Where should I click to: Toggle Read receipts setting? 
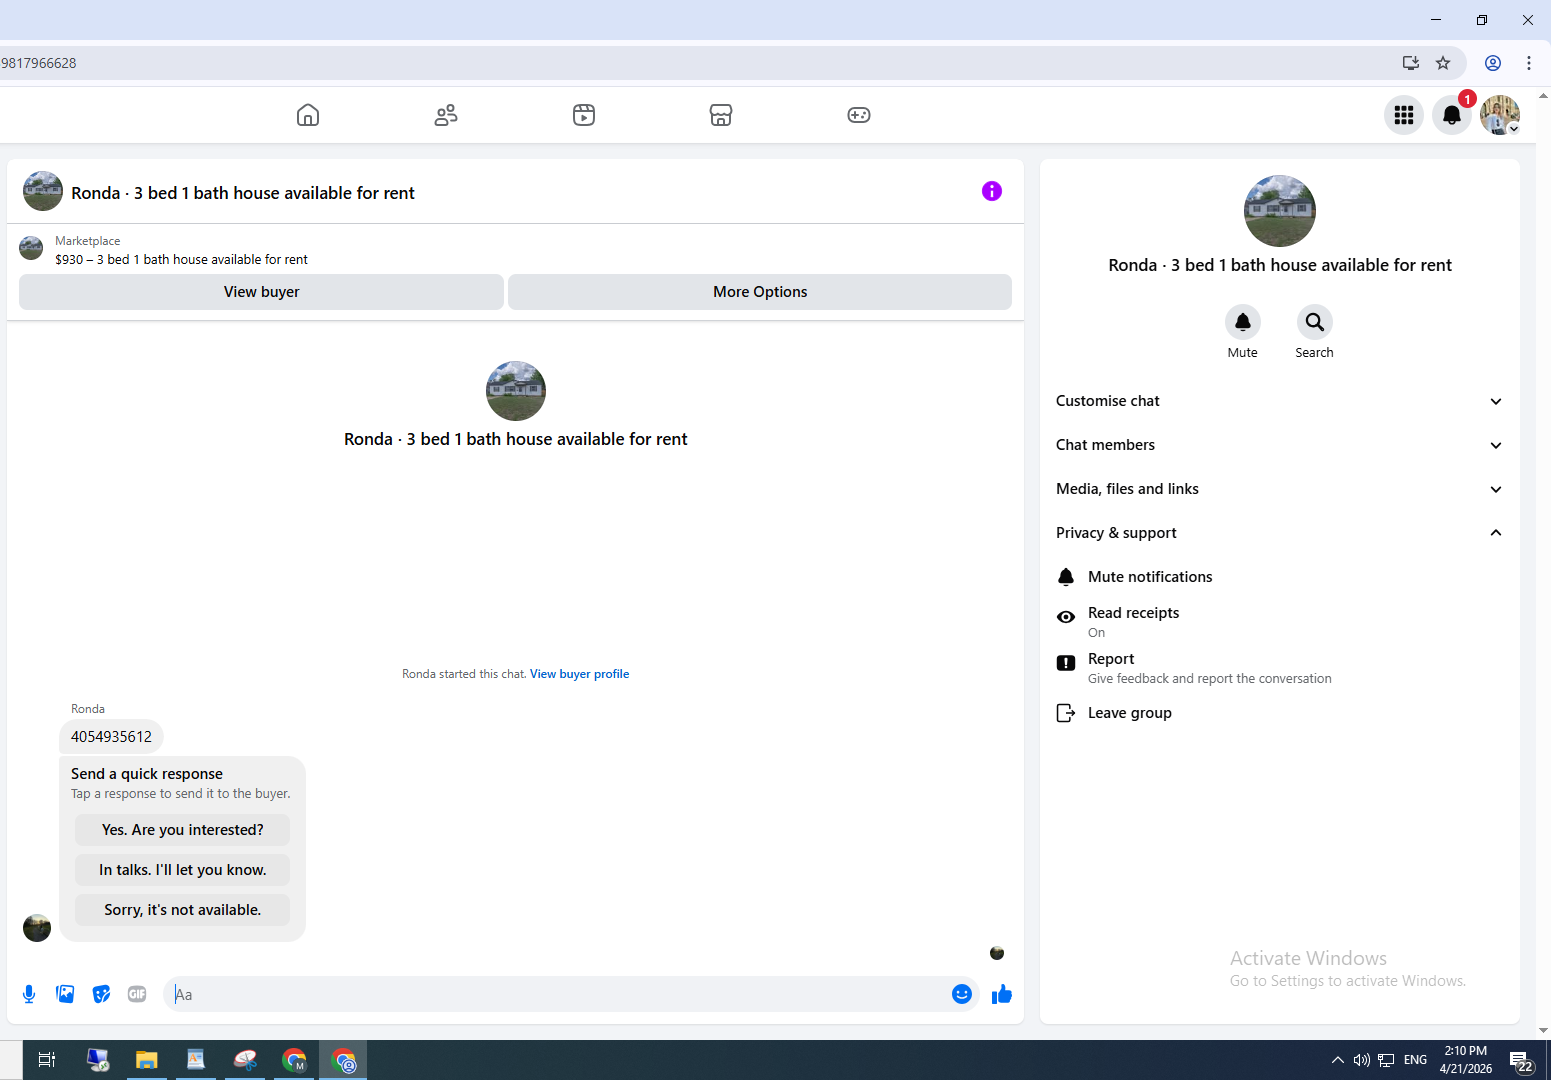click(x=1280, y=621)
